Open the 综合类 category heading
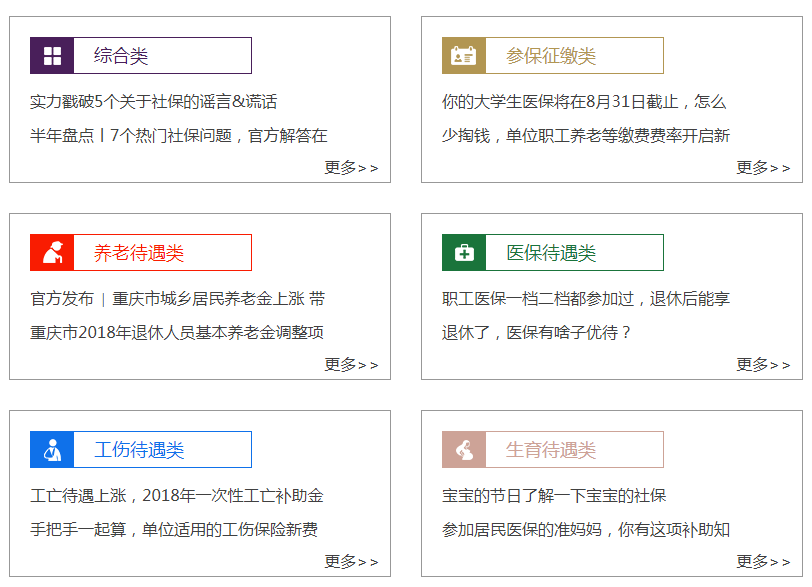The width and height of the screenshot is (812, 587). [x=121, y=56]
